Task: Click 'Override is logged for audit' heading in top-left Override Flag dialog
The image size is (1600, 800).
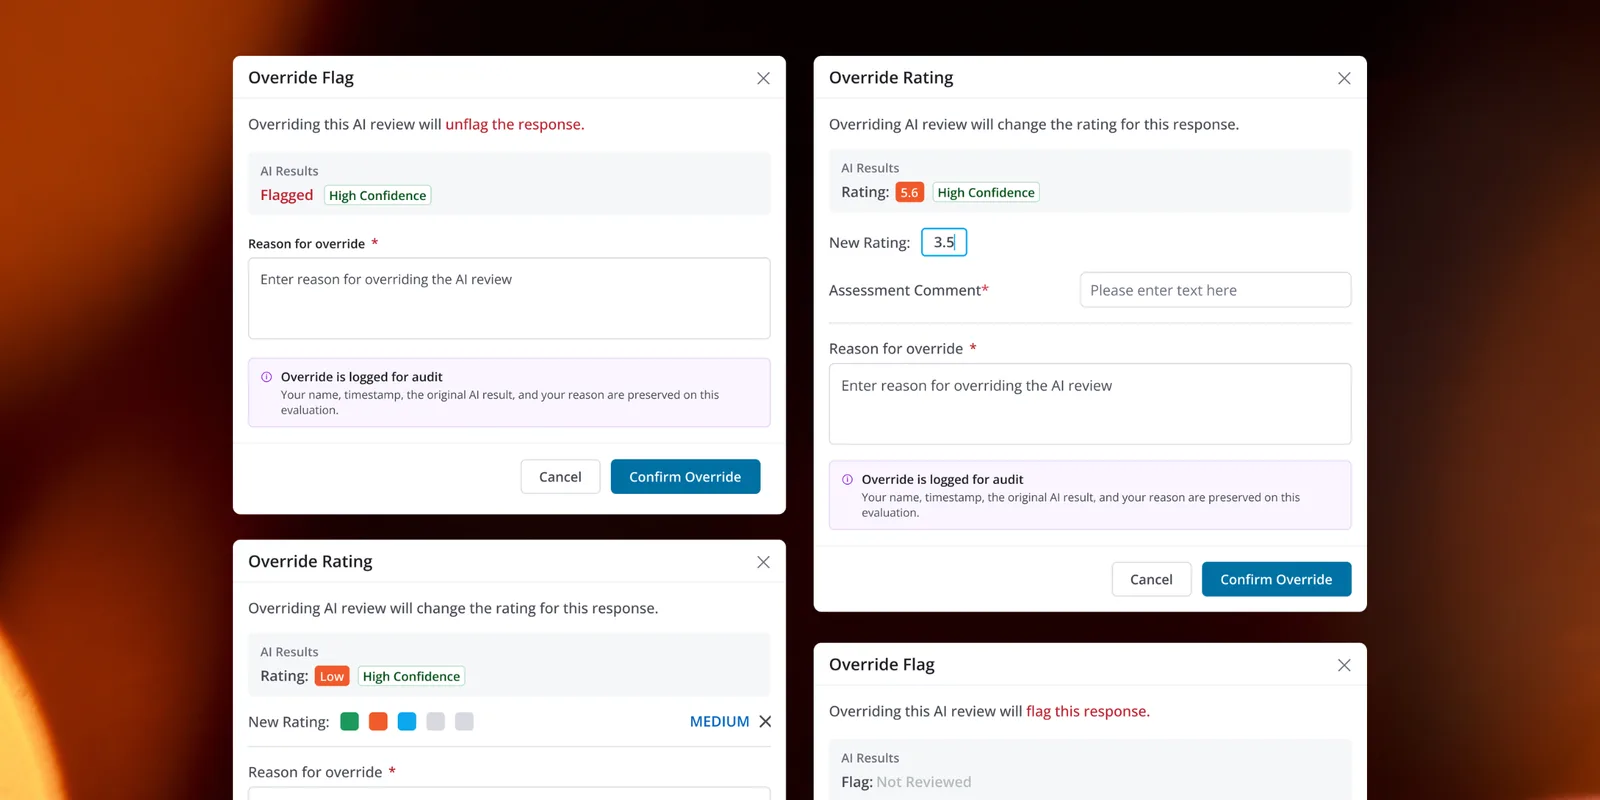Action: click(362, 377)
